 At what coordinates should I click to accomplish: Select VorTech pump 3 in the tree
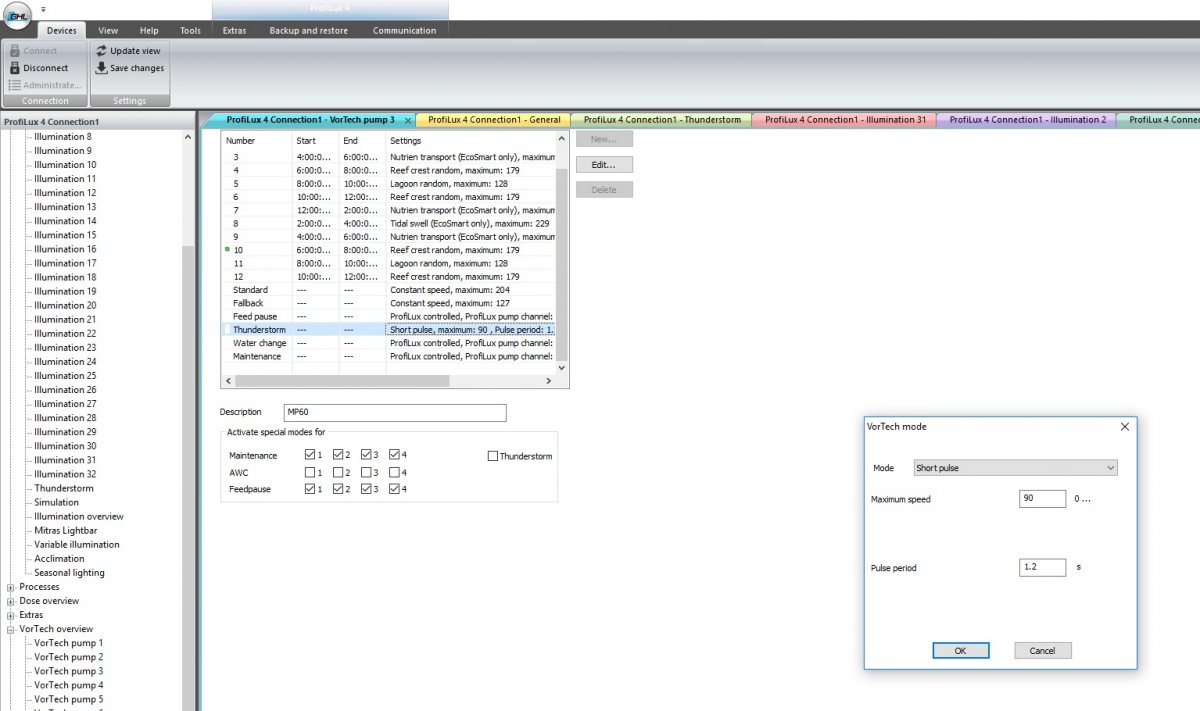tap(68, 671)
